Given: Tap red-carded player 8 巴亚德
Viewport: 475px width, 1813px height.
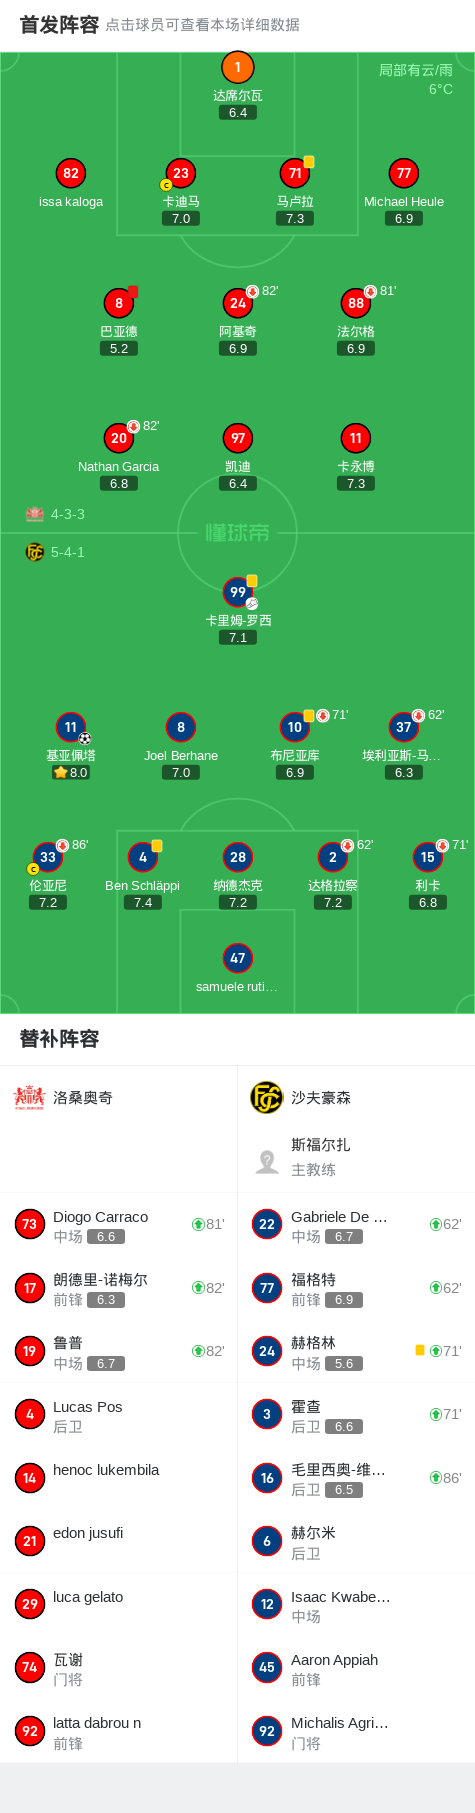Looking at the screenshot, I should (x=119, y=303).
